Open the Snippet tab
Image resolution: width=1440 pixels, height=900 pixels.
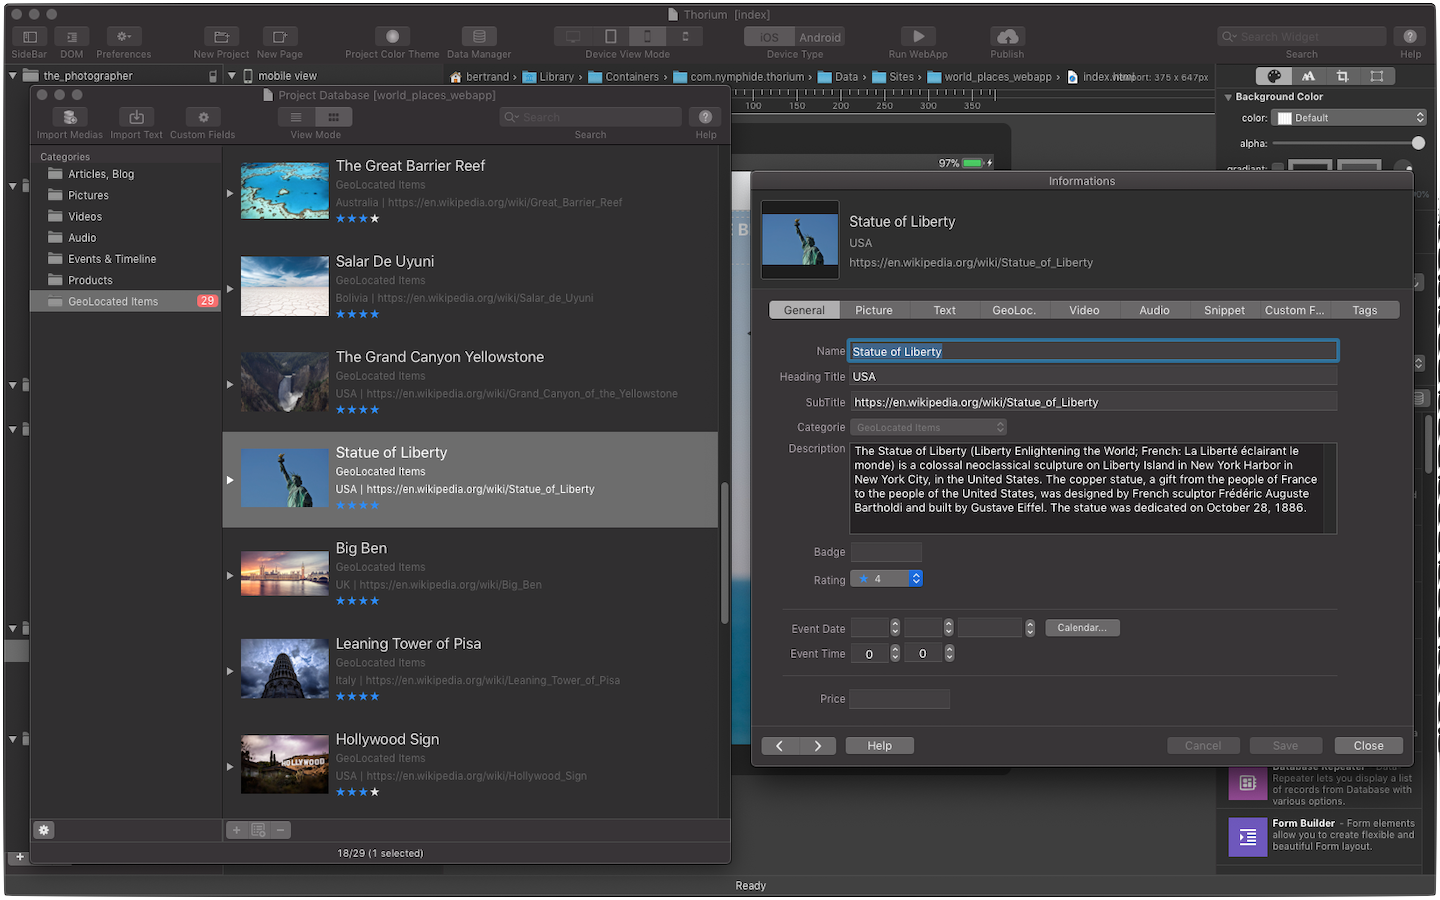(x=1224, y=310)
